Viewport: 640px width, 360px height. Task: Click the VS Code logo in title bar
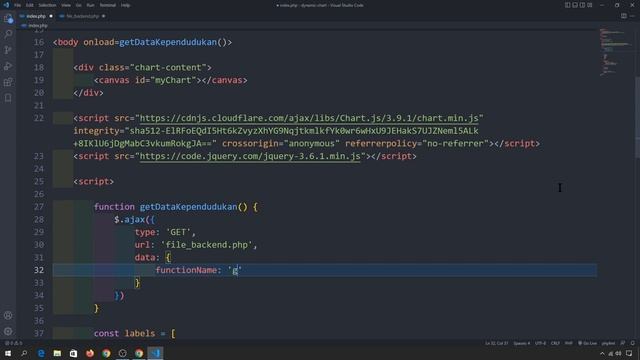tap(6, 5)
